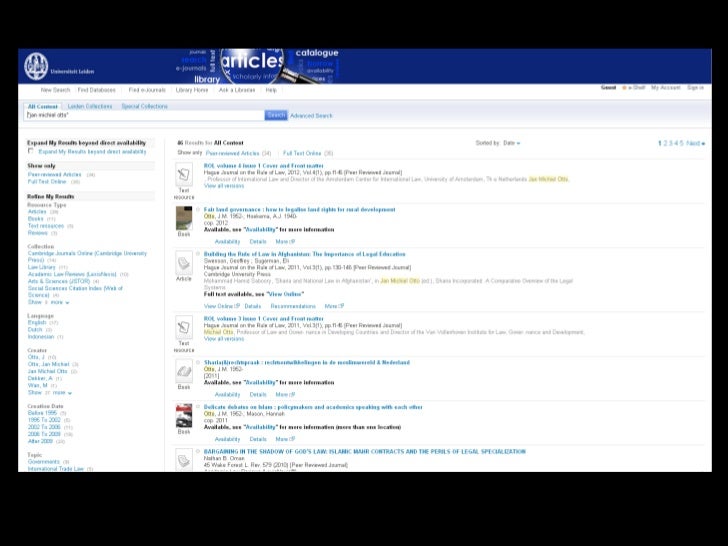The width and height of the screenshot is (728, 546).
Task: Open e-Shelf star in top bar
Action: pos(624,87)
